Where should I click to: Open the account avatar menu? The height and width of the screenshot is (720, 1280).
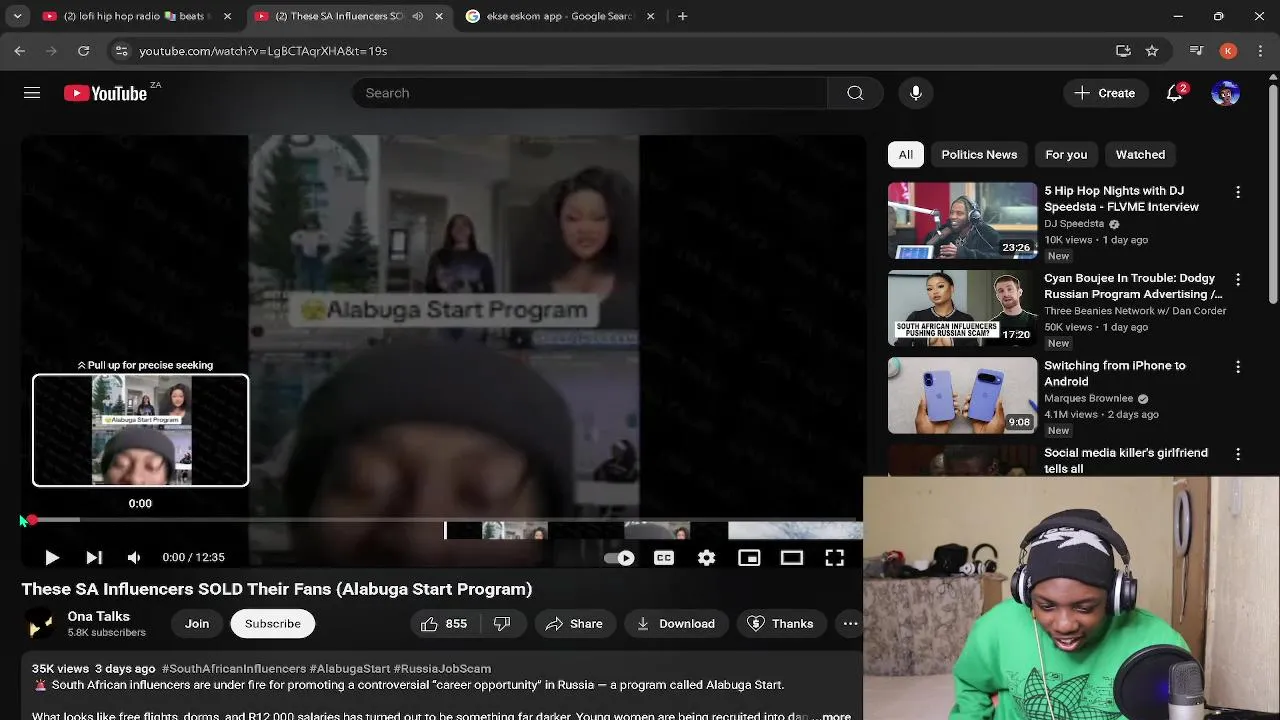tap(1225, 93)
